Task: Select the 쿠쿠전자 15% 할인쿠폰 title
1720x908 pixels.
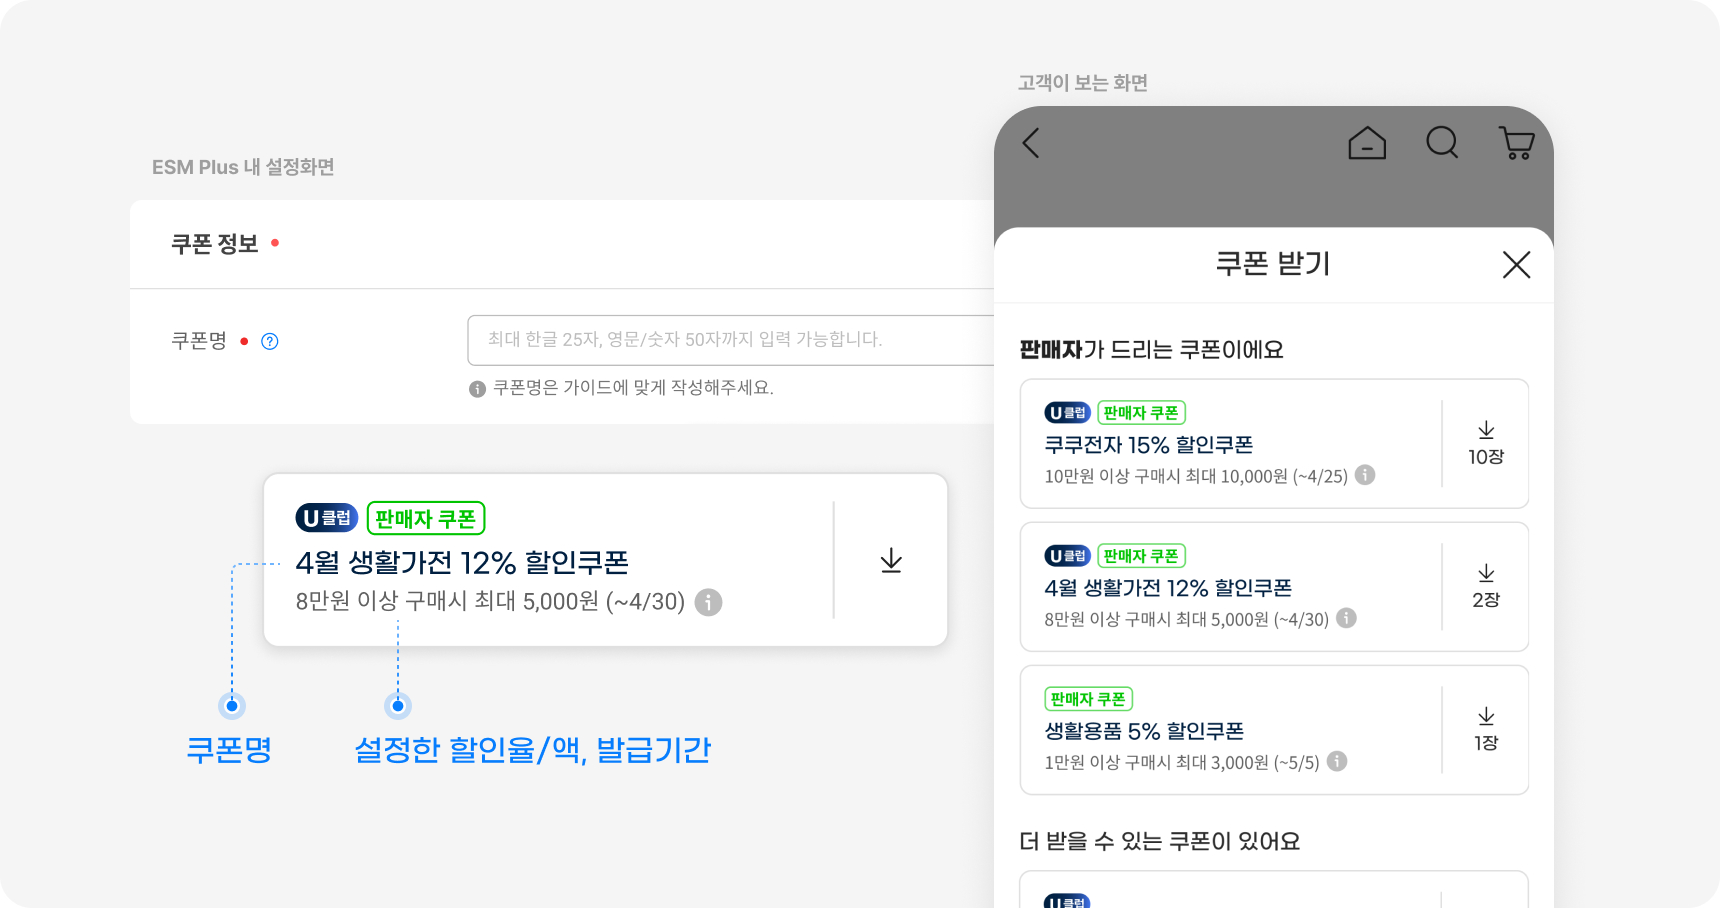Action: [1148, 444]
